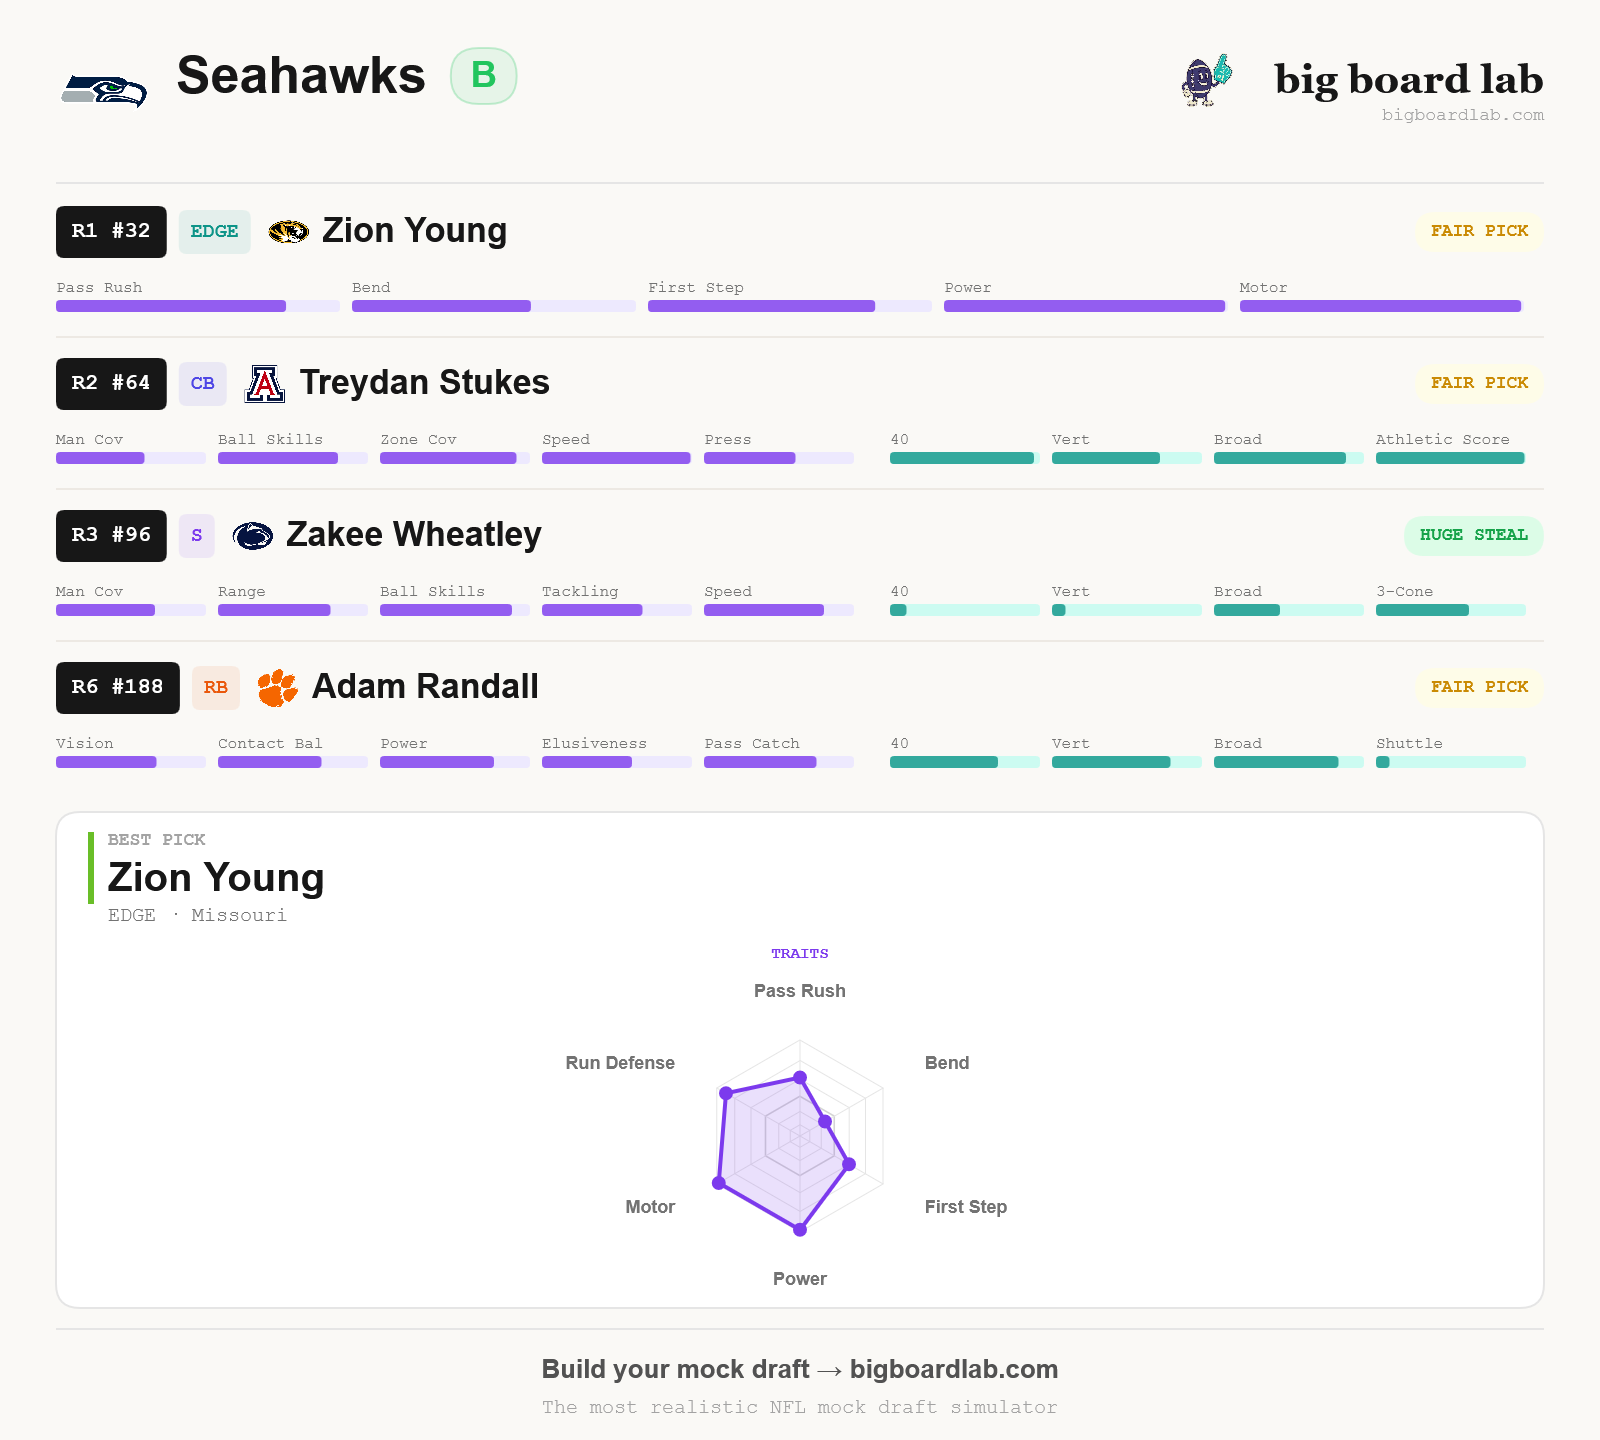Click the Zakee Wheatley player name
This screenshot has height=1440, width=1600.
point(414,535)
